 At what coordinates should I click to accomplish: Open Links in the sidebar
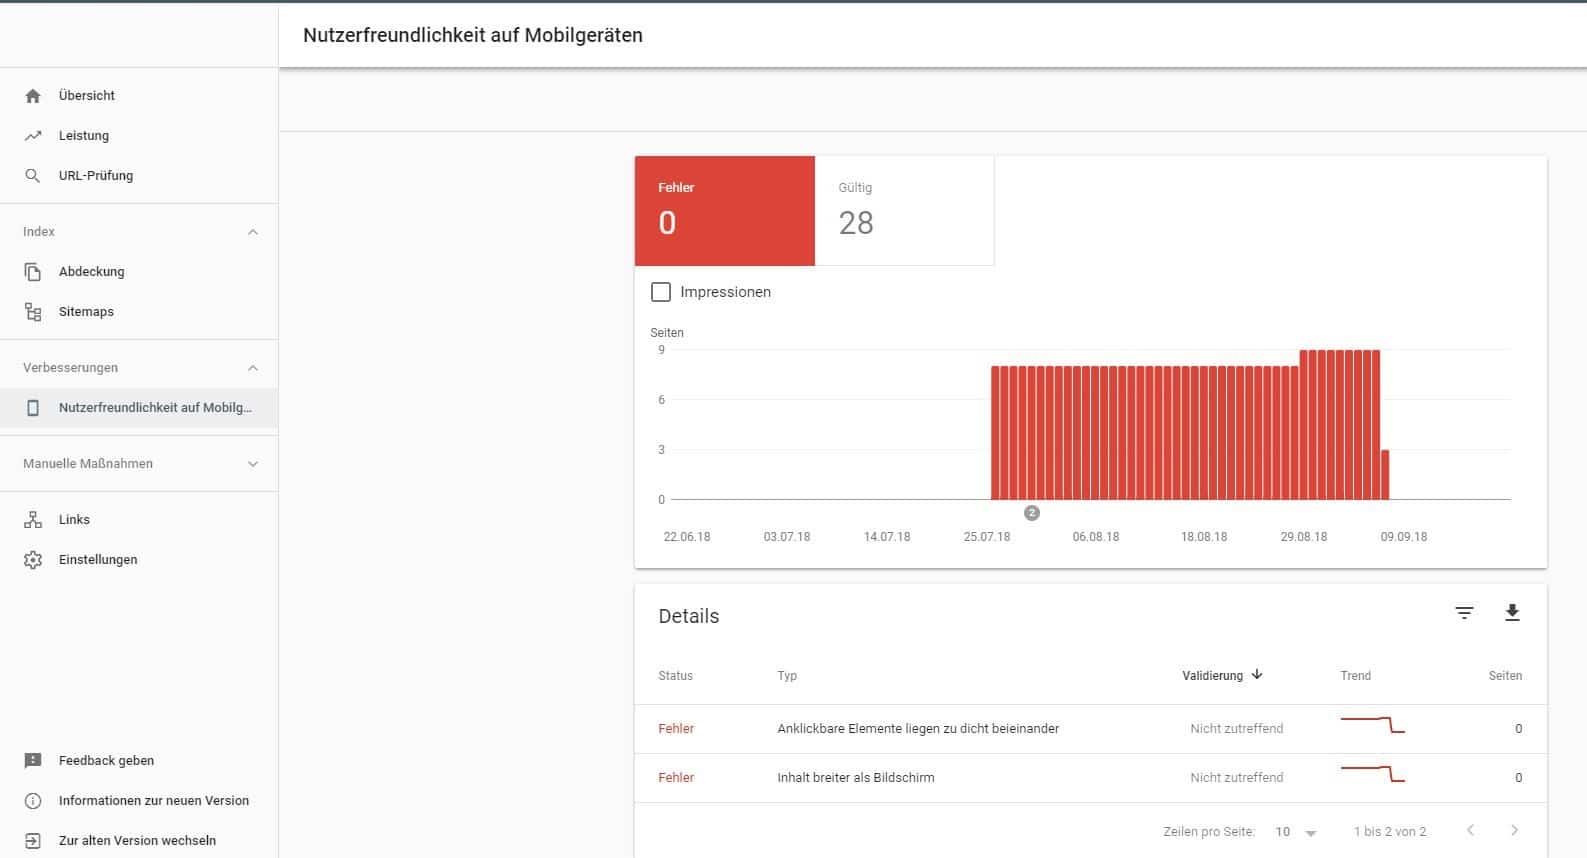pos(139,520)
